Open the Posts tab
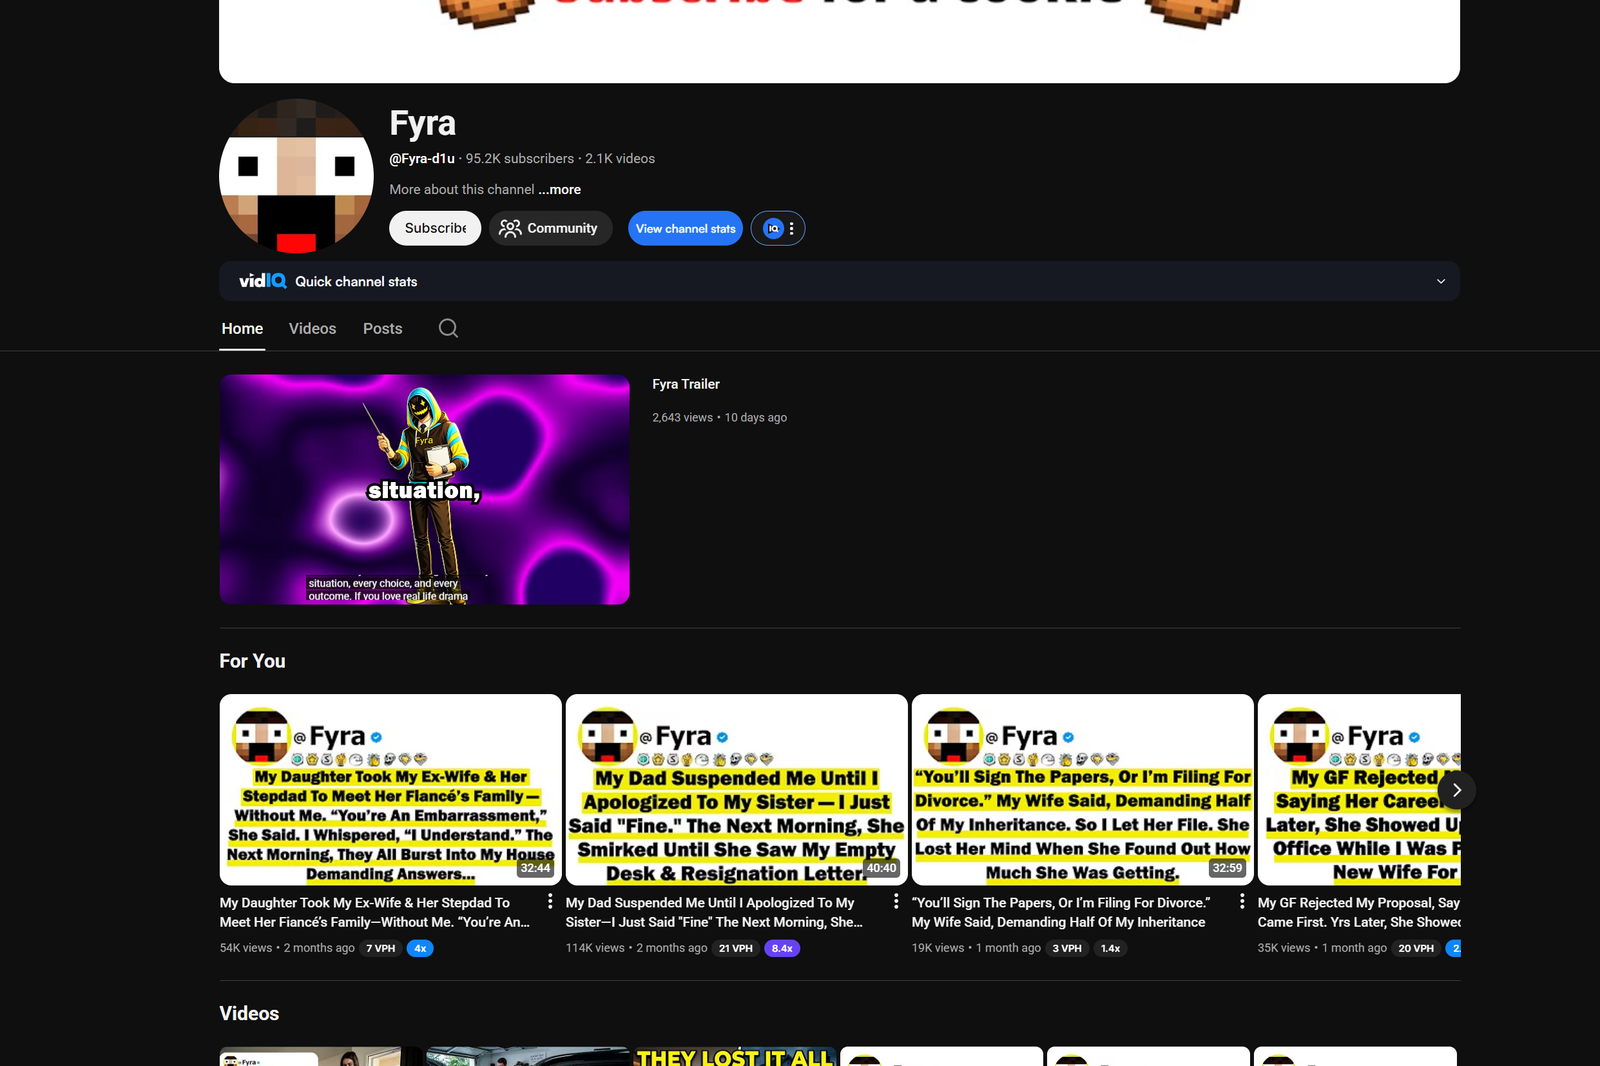 tap(382, 328)
